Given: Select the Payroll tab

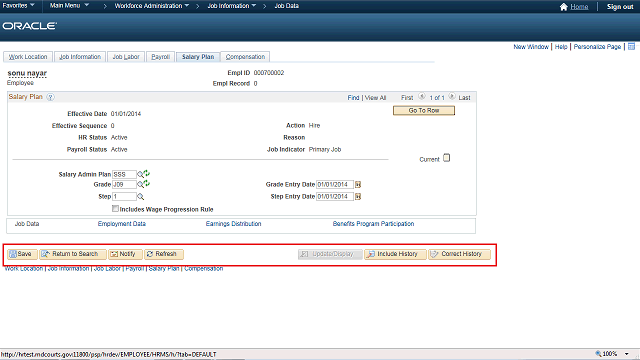Looking at the screenshot, I should [160, 57].
